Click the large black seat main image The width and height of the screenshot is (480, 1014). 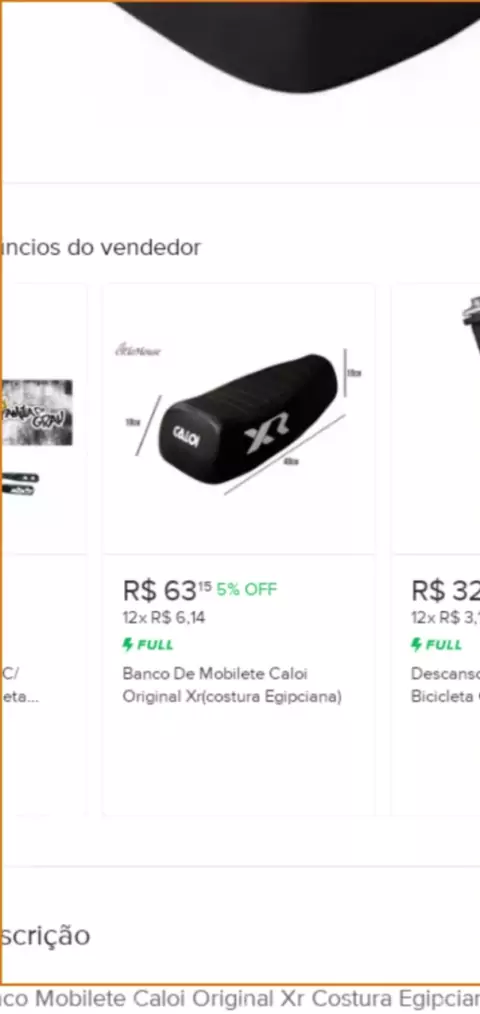pos(298,45)
